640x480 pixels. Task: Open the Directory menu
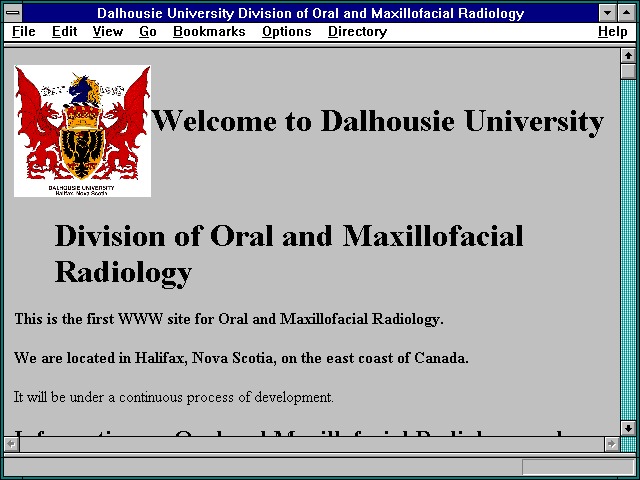[358, 32]
